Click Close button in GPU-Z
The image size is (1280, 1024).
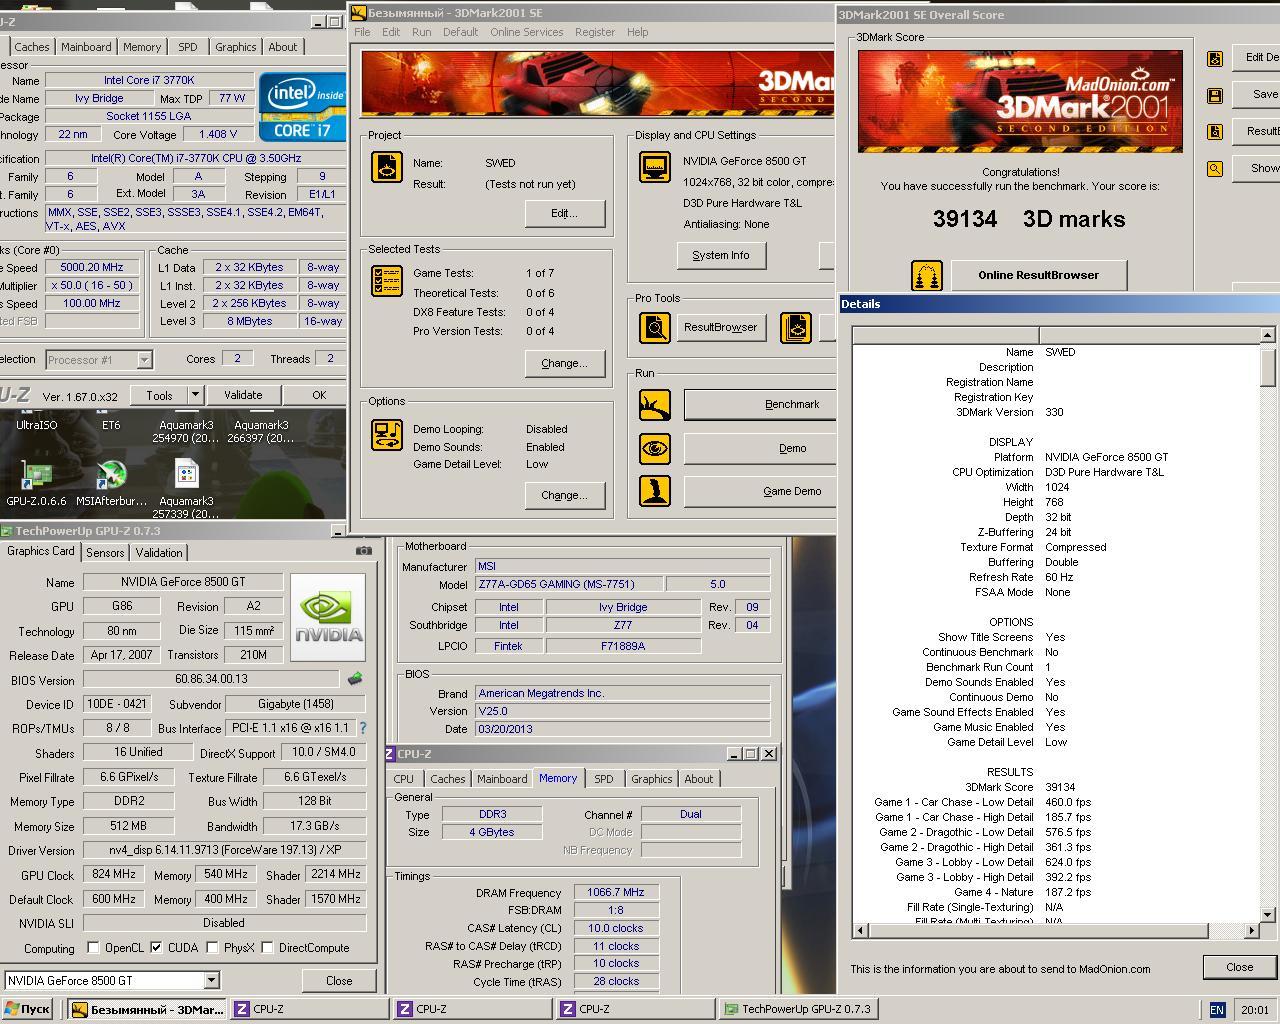[x=339, y=980]
